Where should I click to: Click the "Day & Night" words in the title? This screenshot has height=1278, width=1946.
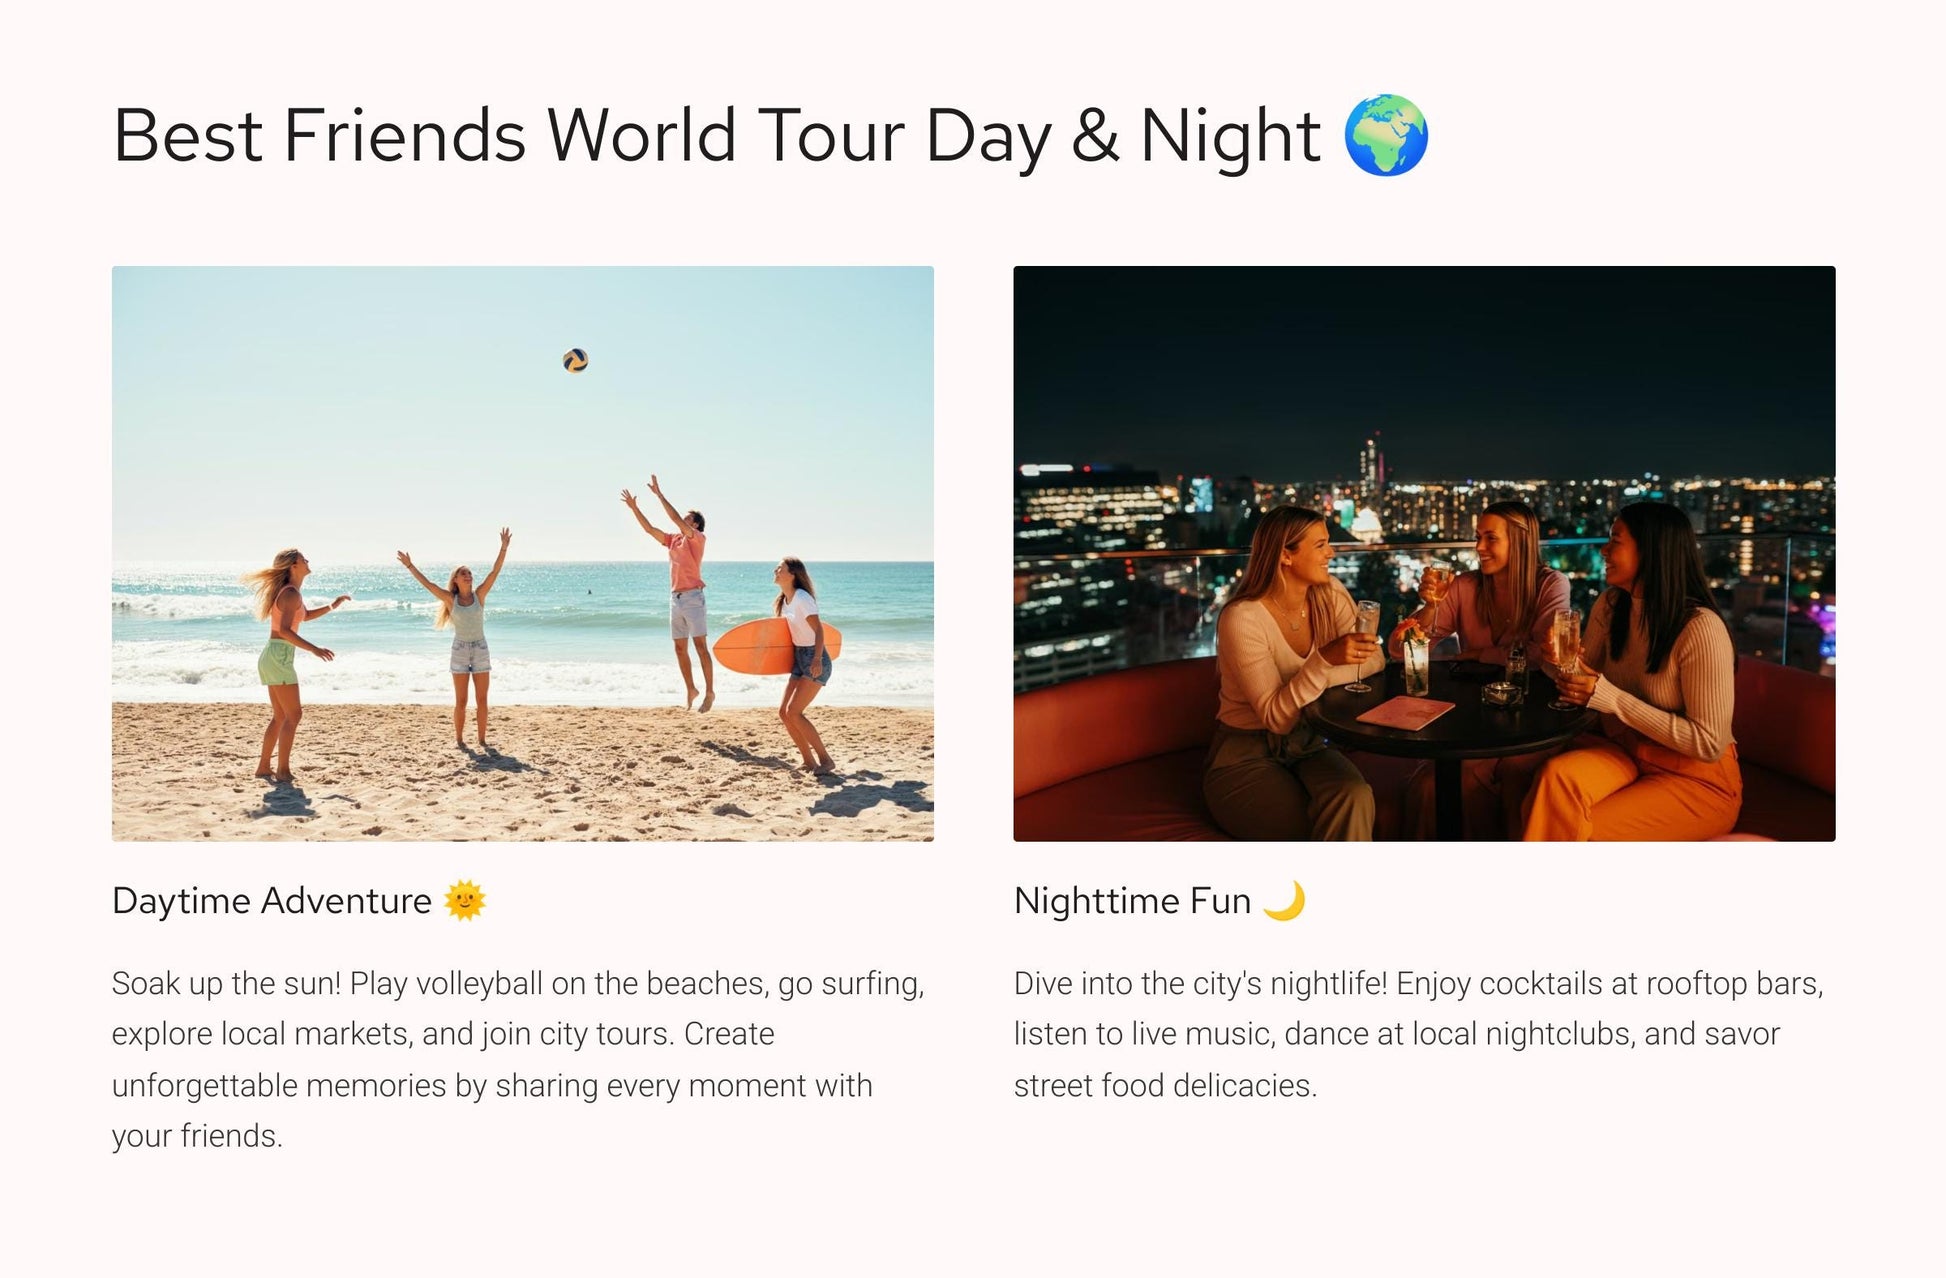click(1122, 136)
